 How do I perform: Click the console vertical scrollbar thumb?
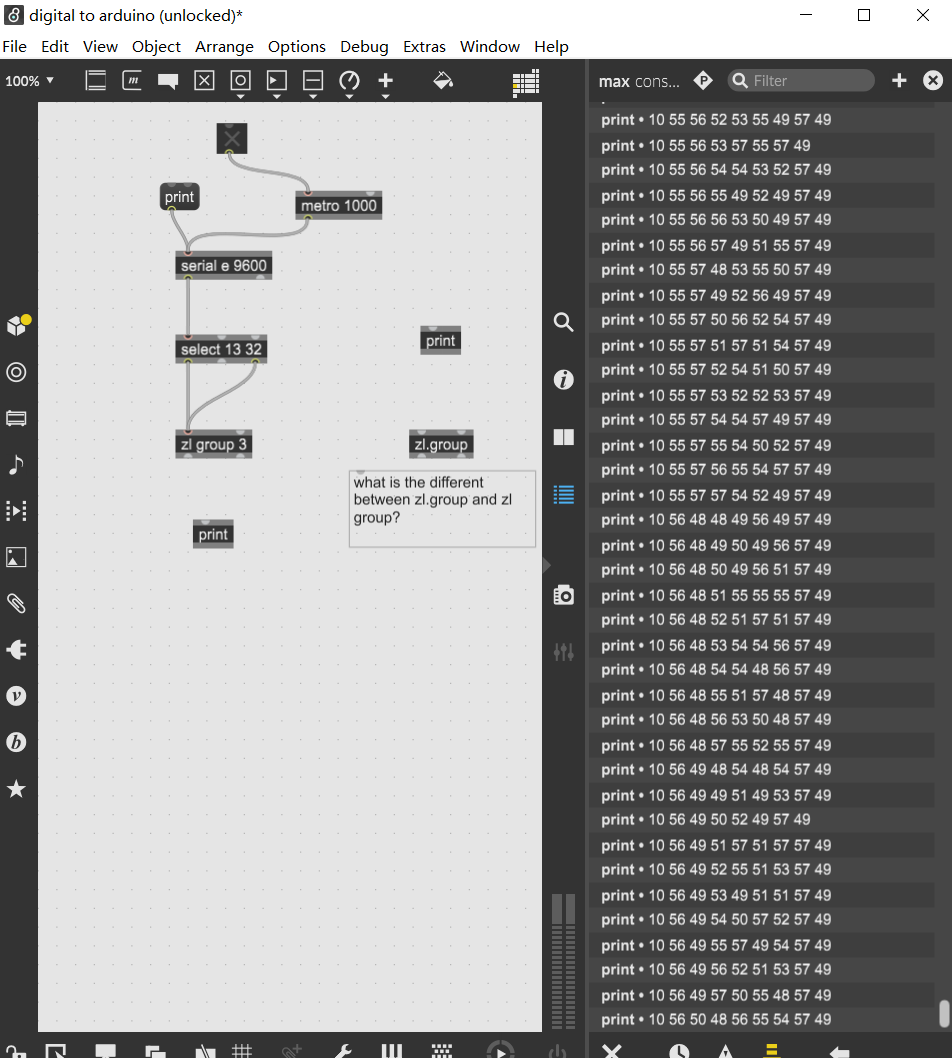[944, 1013]
